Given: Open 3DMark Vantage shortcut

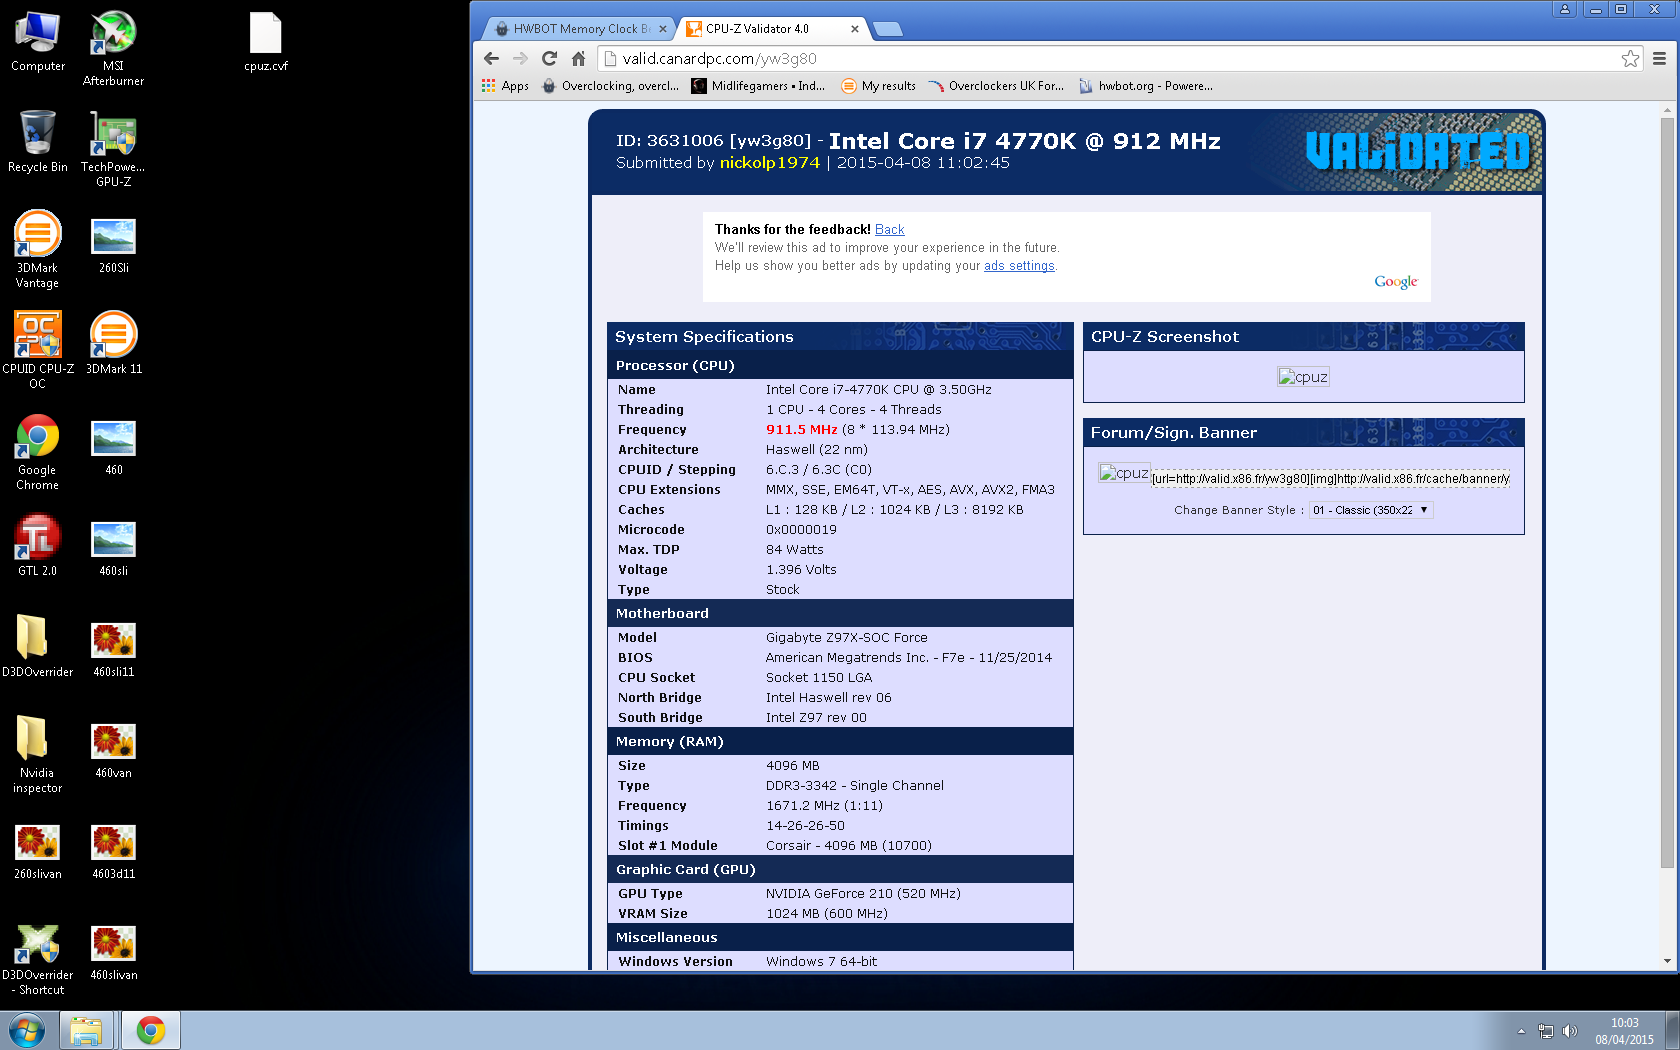Looking at the screenshot, I should 38,250.
